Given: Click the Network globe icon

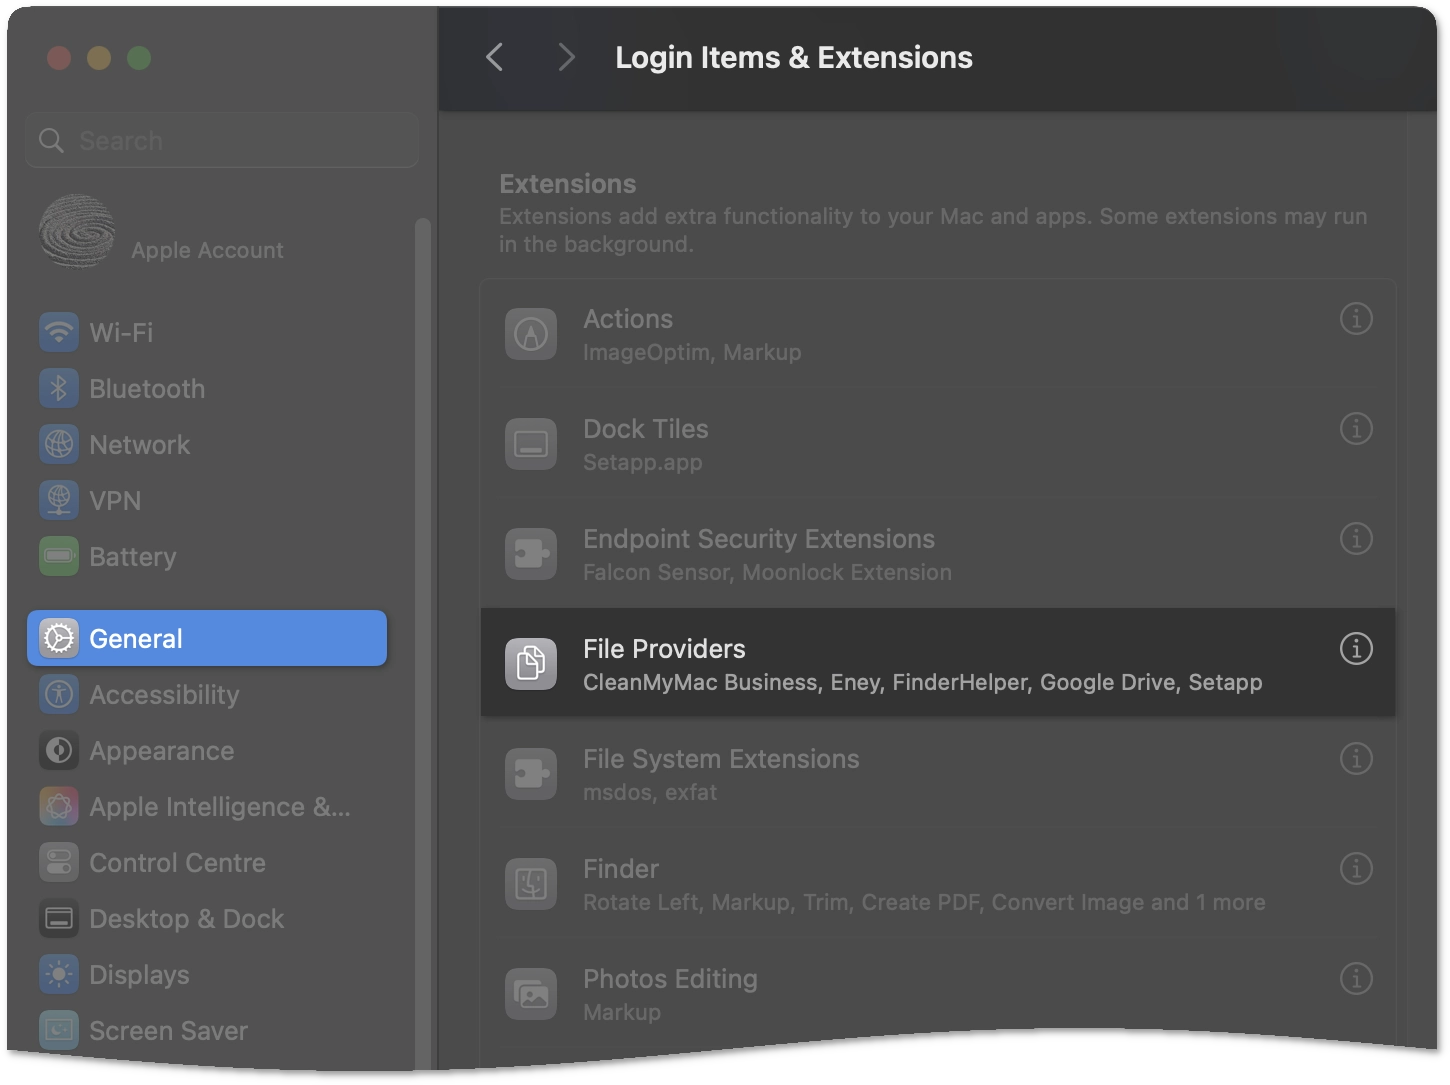Looking at the screenshot, I should pos(59,444).
